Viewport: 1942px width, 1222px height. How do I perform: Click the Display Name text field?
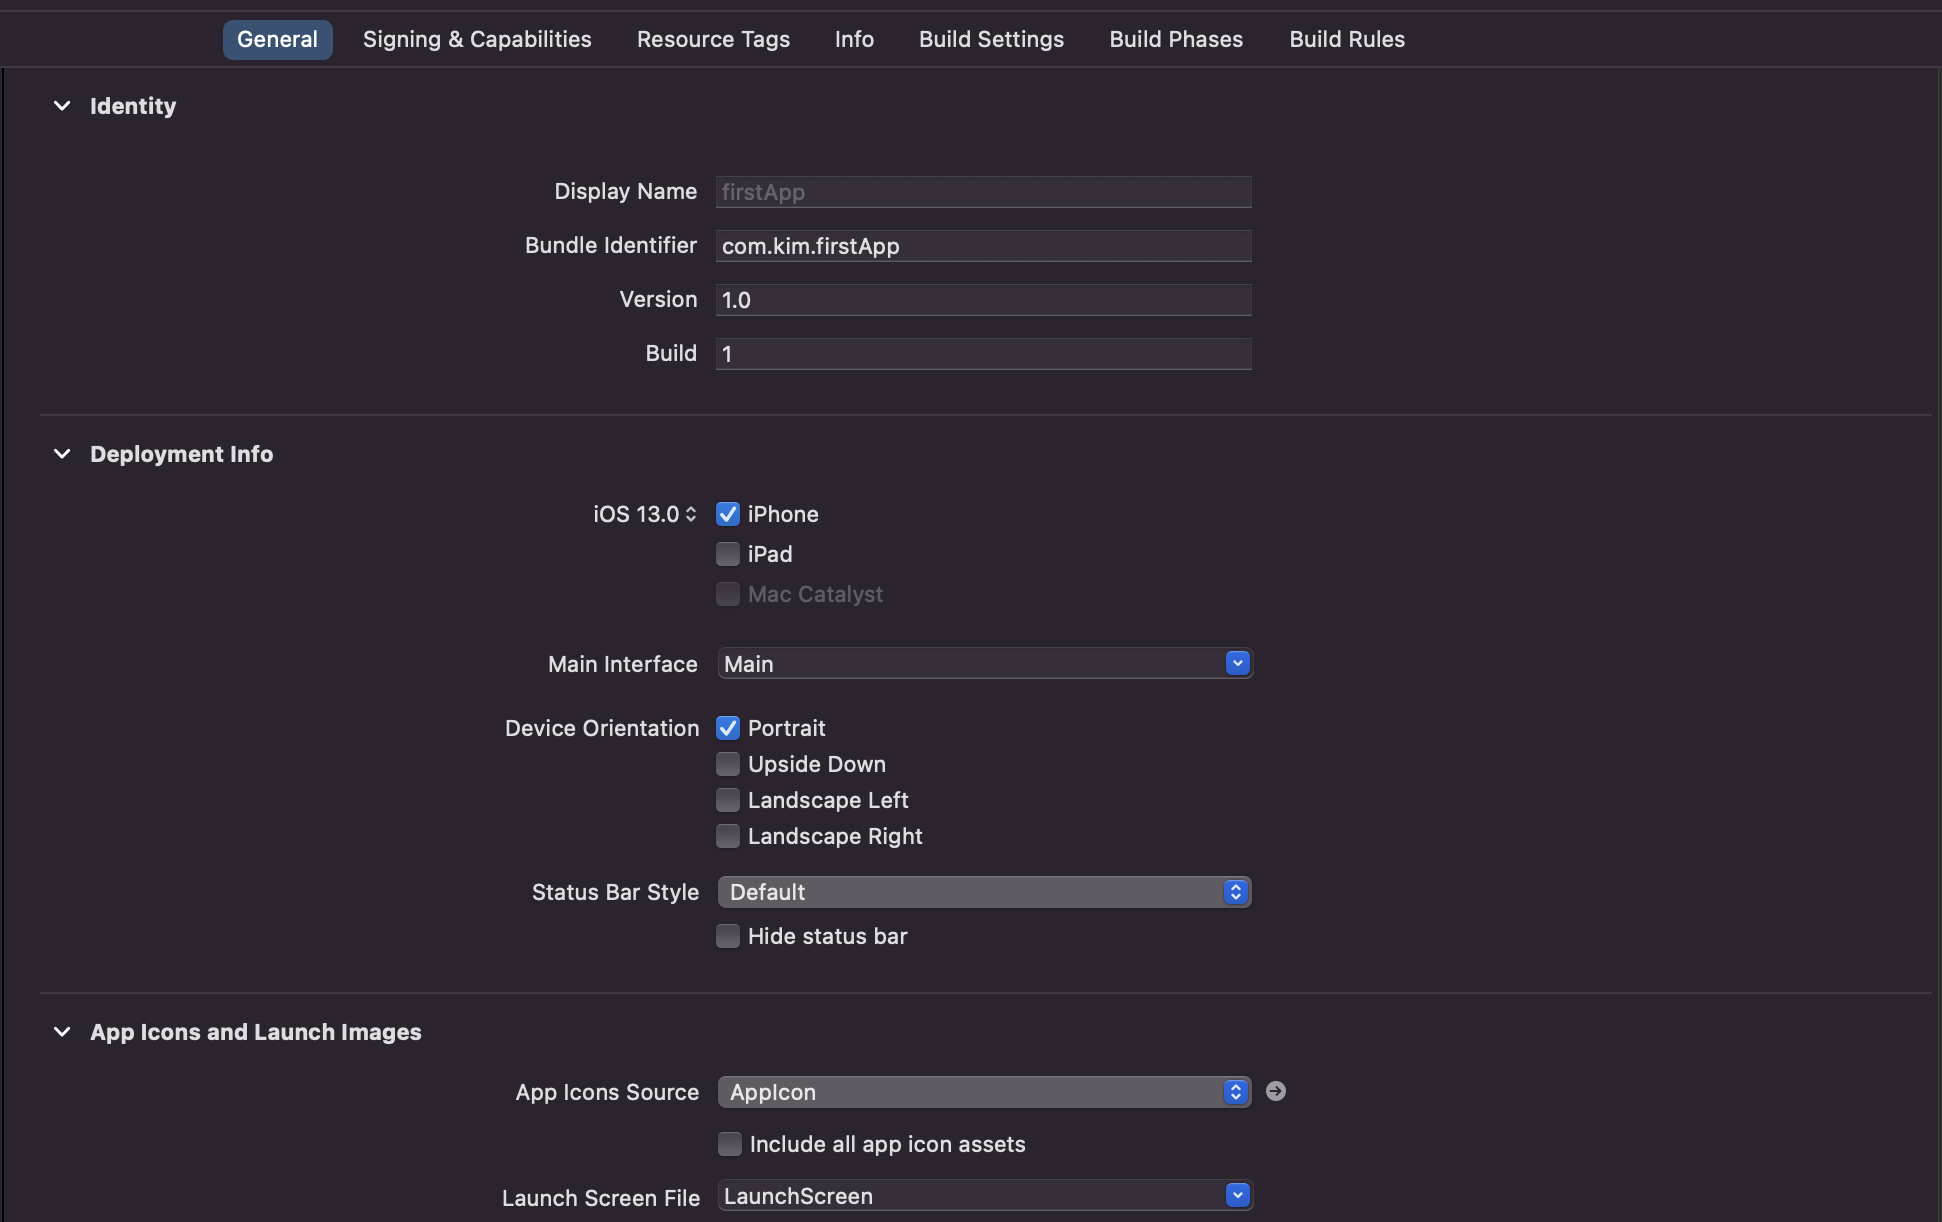point(983,192)
